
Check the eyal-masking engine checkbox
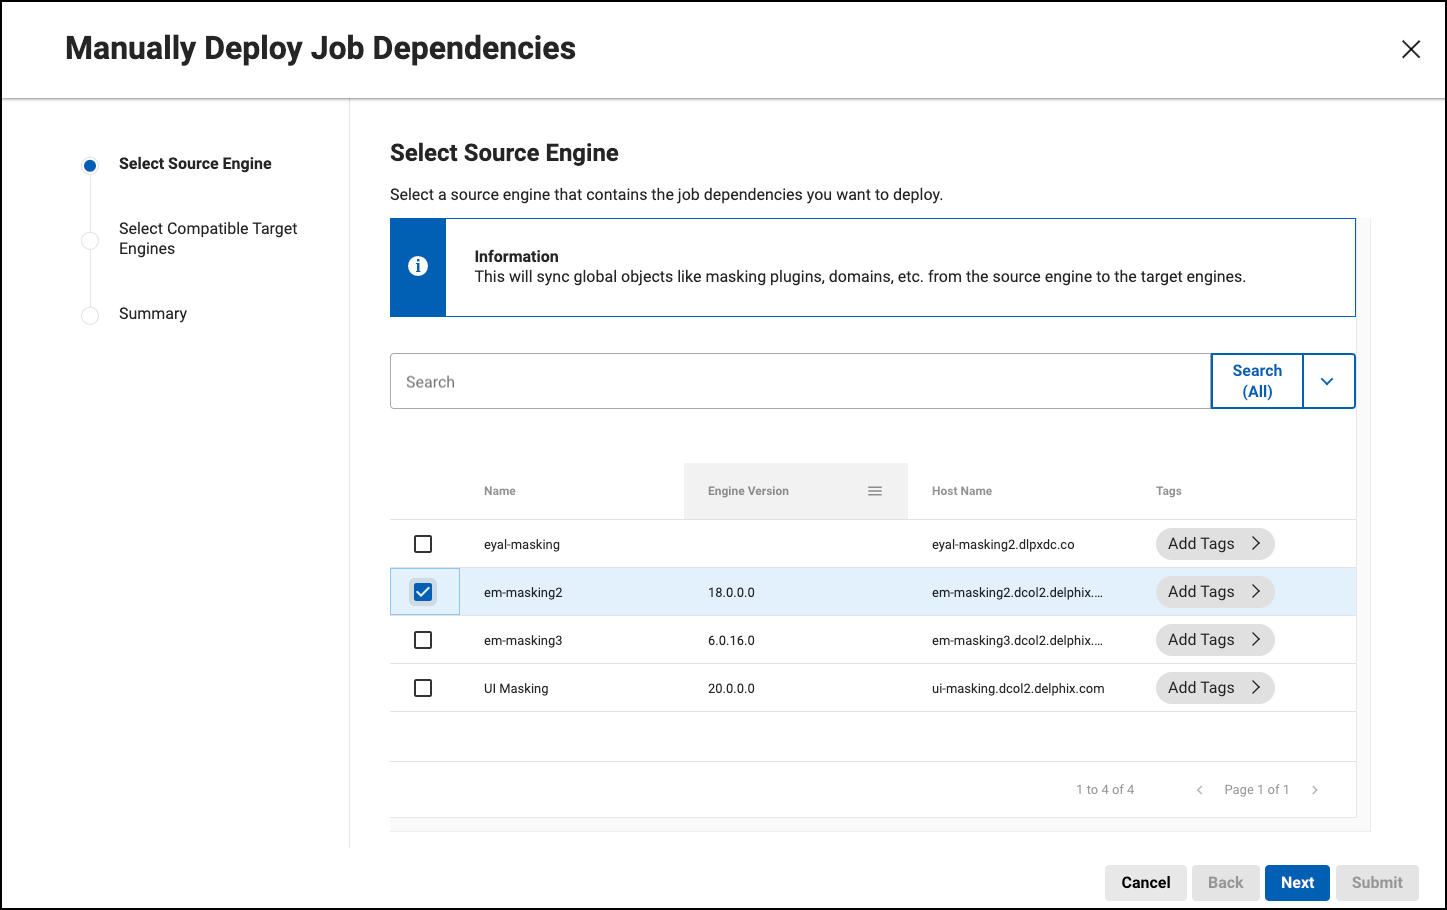click(423, 544)
